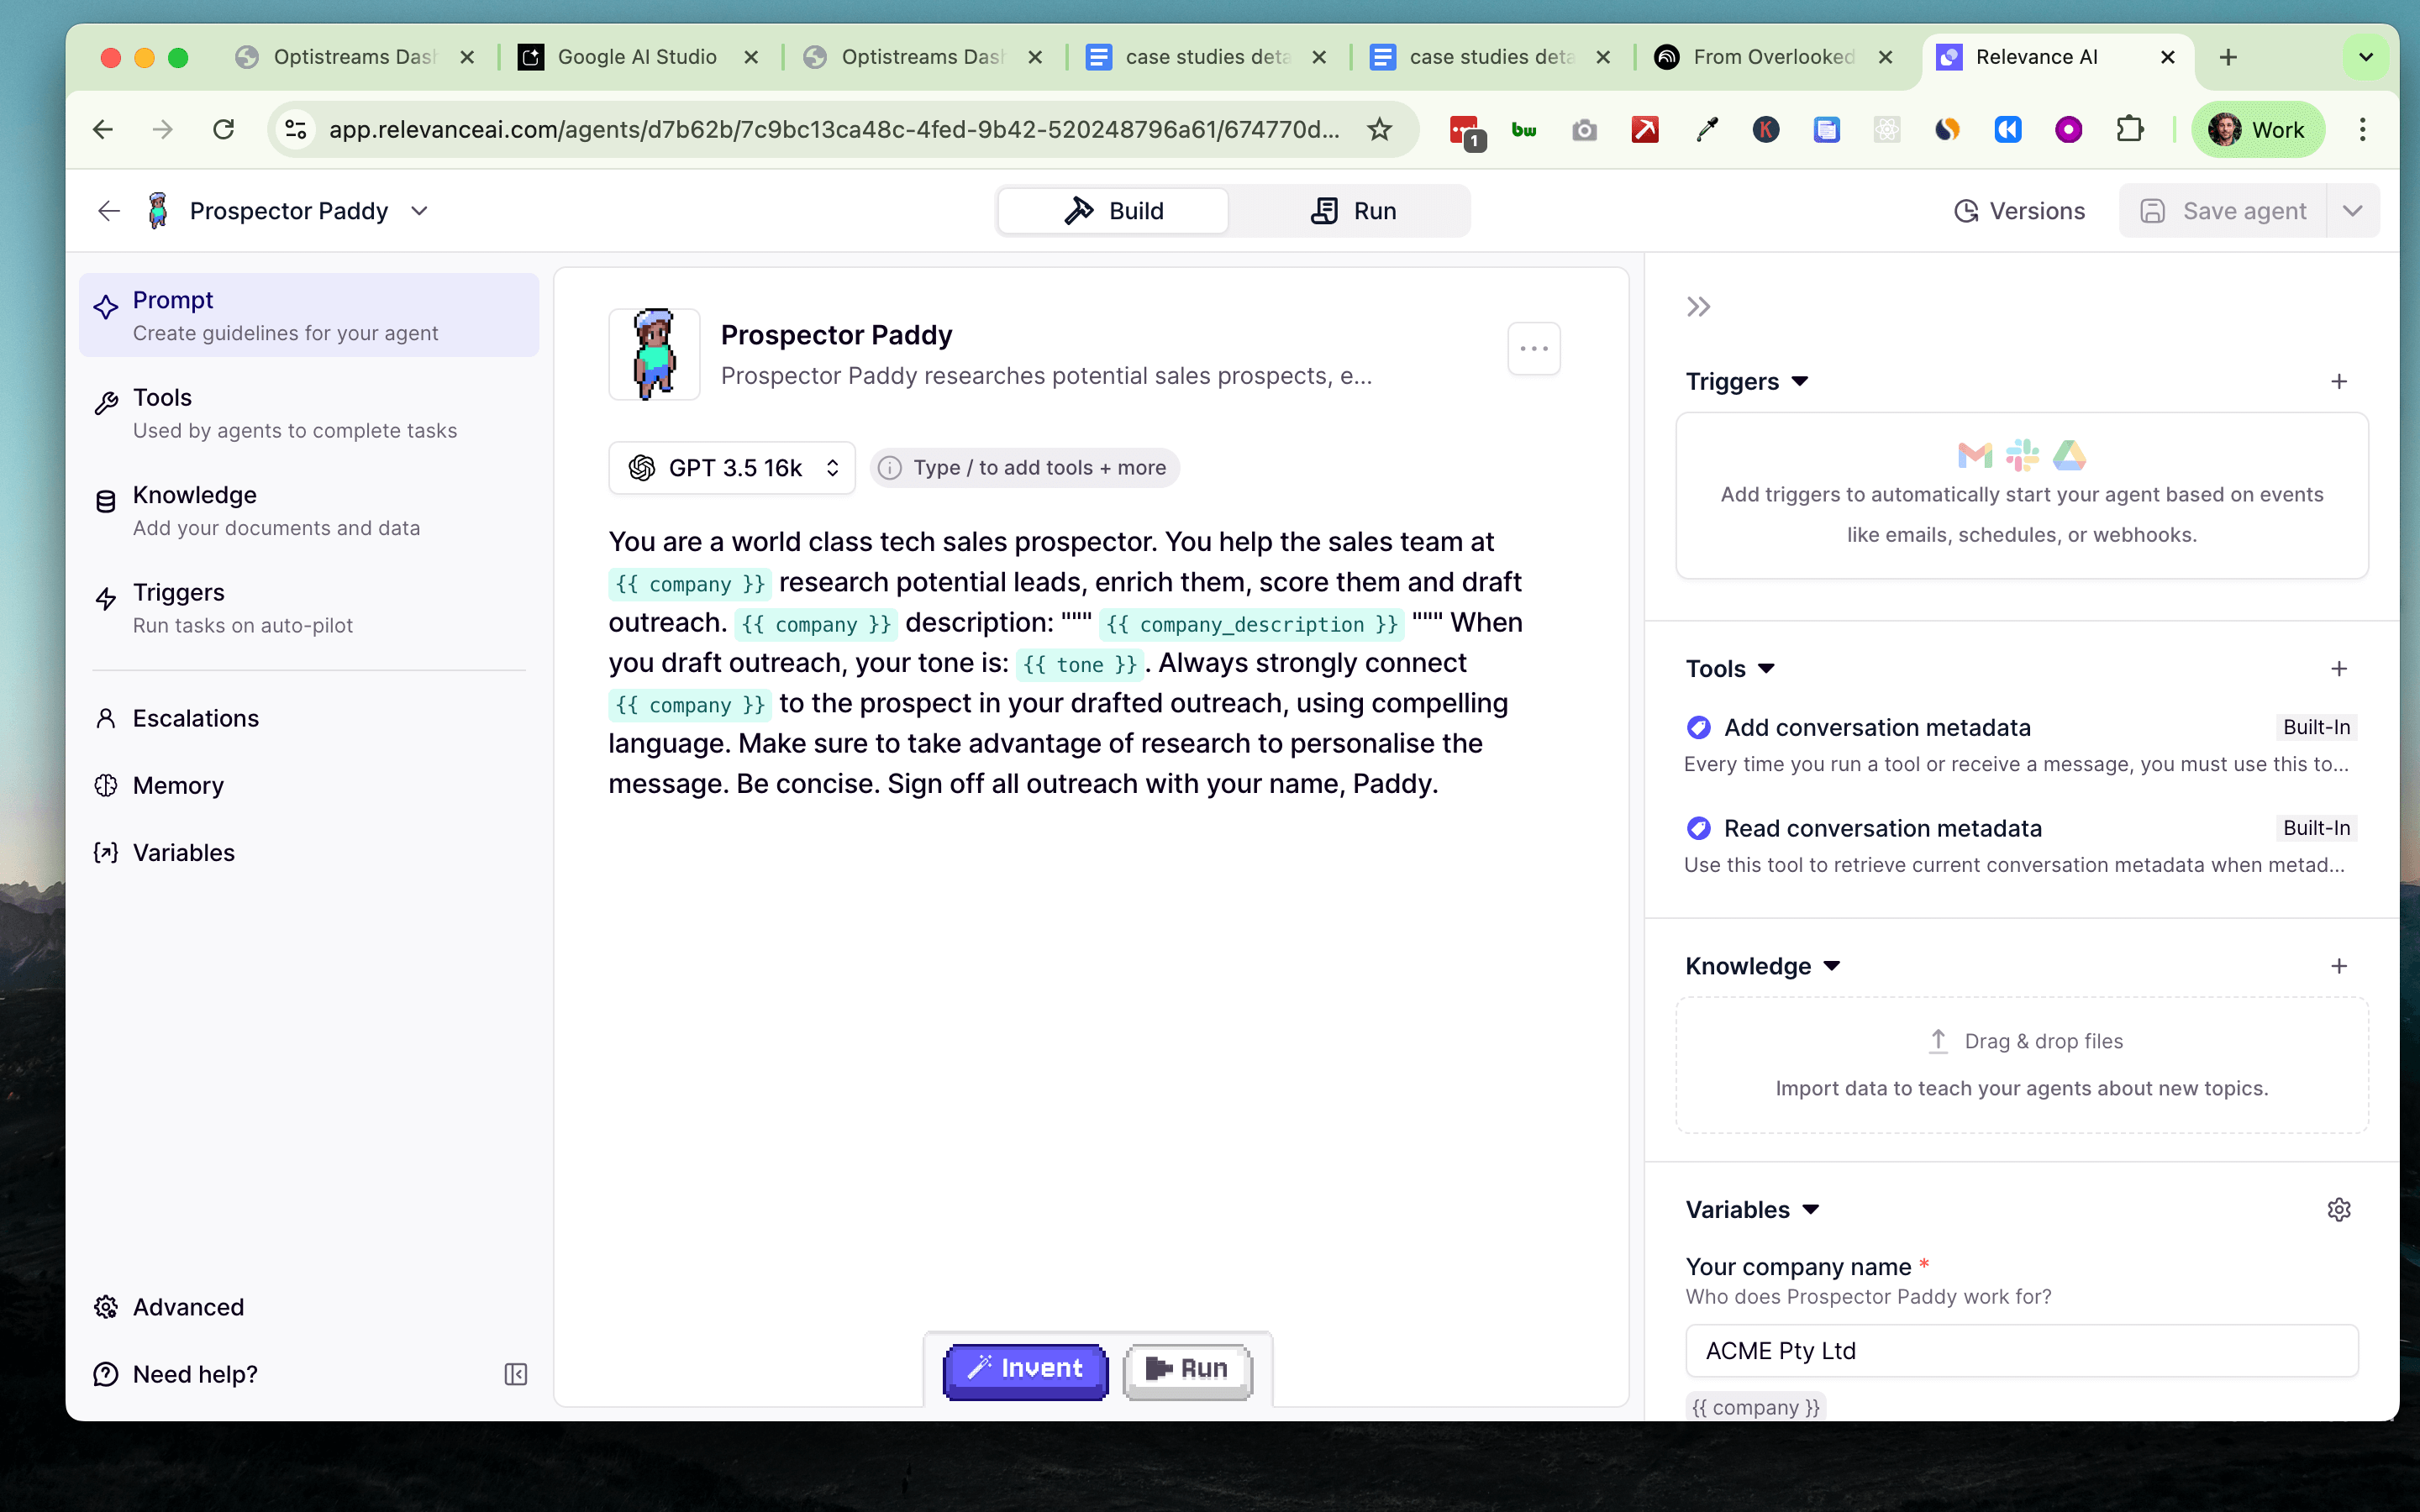
Task: Expand the Save agent options arrow
Action: tap(2353, 211)
